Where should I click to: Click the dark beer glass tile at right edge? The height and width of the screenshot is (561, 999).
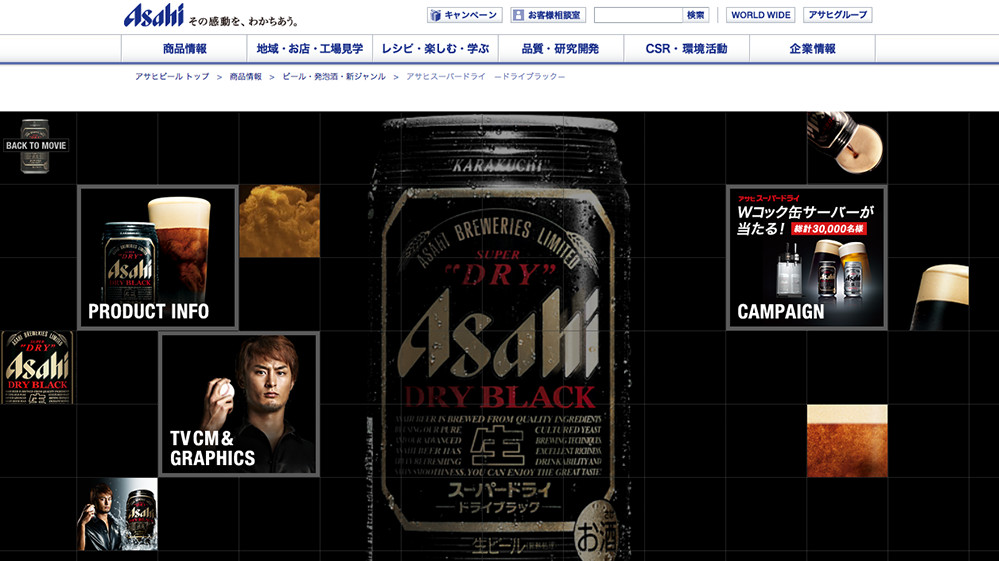pyautogui.click(x=939, y=297)
